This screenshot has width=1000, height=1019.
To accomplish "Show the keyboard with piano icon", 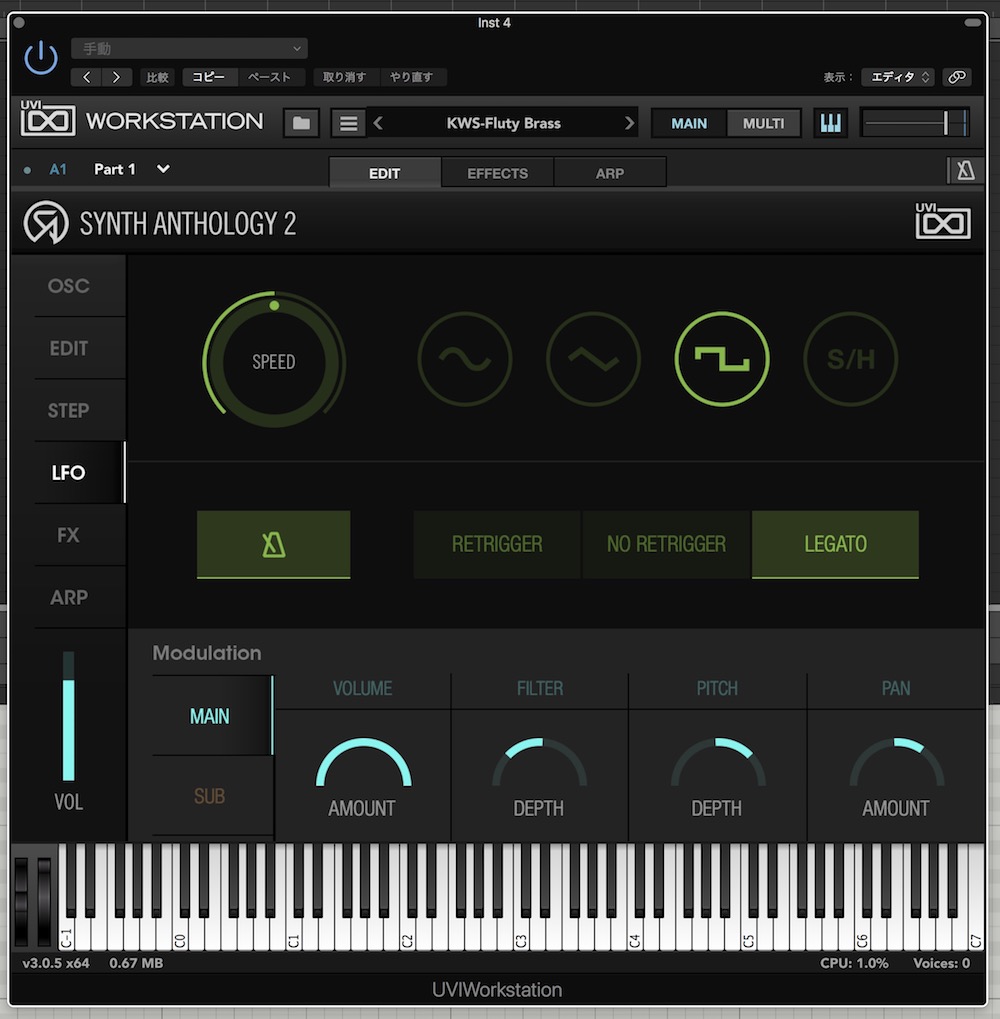I will click(831, 123).
